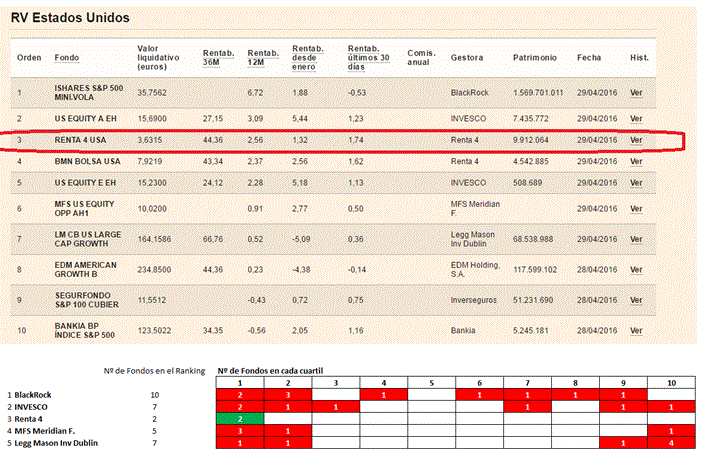The width and height of the screenshot is (701, 455).
Task: Click the Fecha column header
Action: tap(589, 58)
